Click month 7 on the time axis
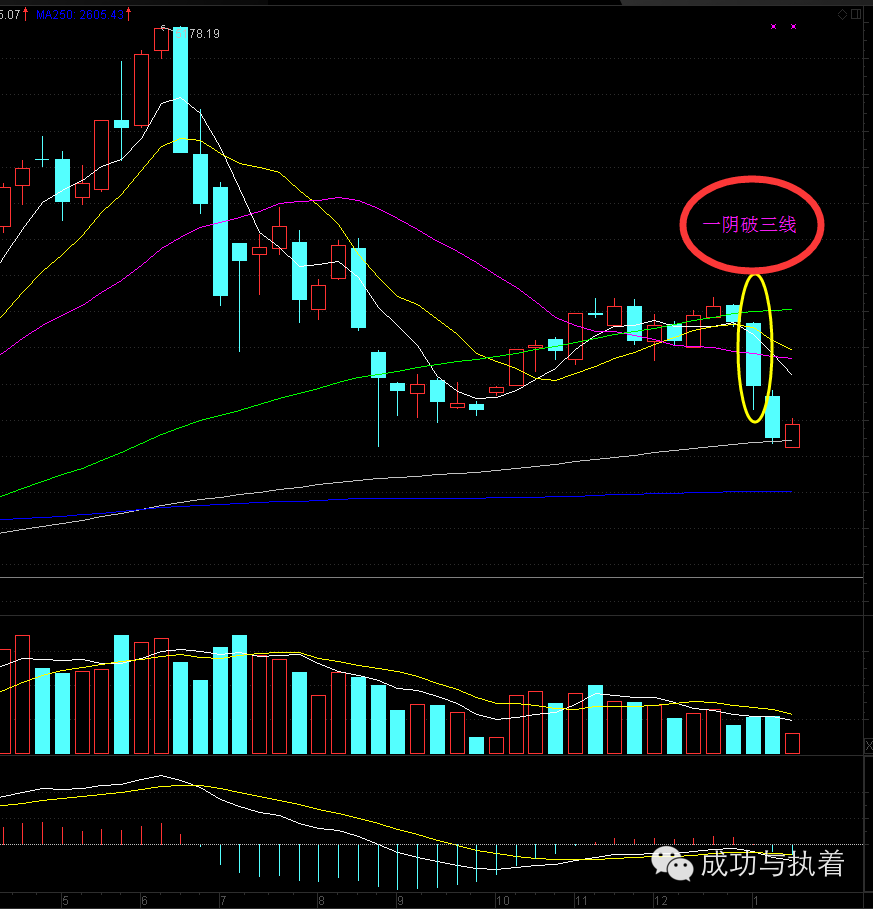The width and height of the screenshot is (873, 909). tap(223, 901)
